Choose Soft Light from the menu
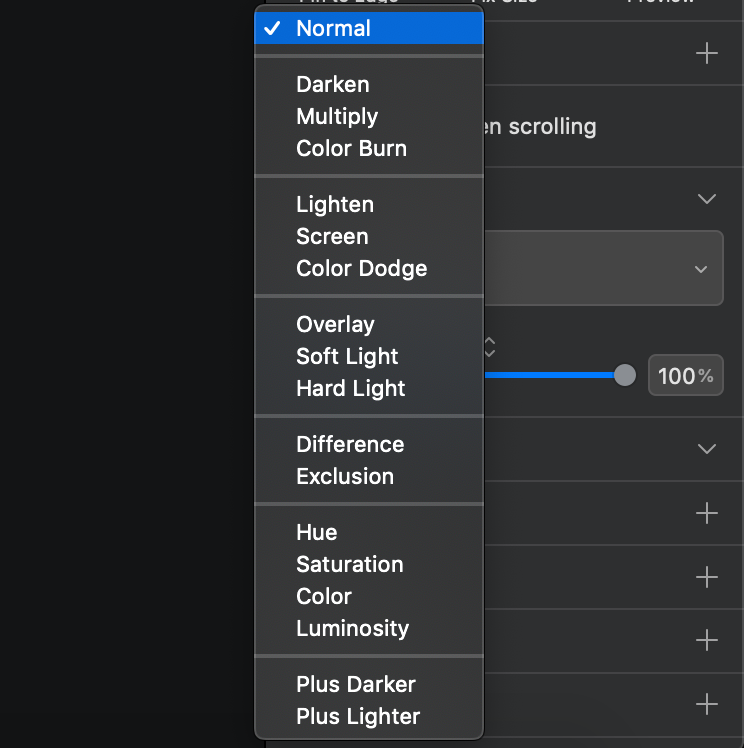744x748 pixels. pyautogui.click(x=347, y=356)
